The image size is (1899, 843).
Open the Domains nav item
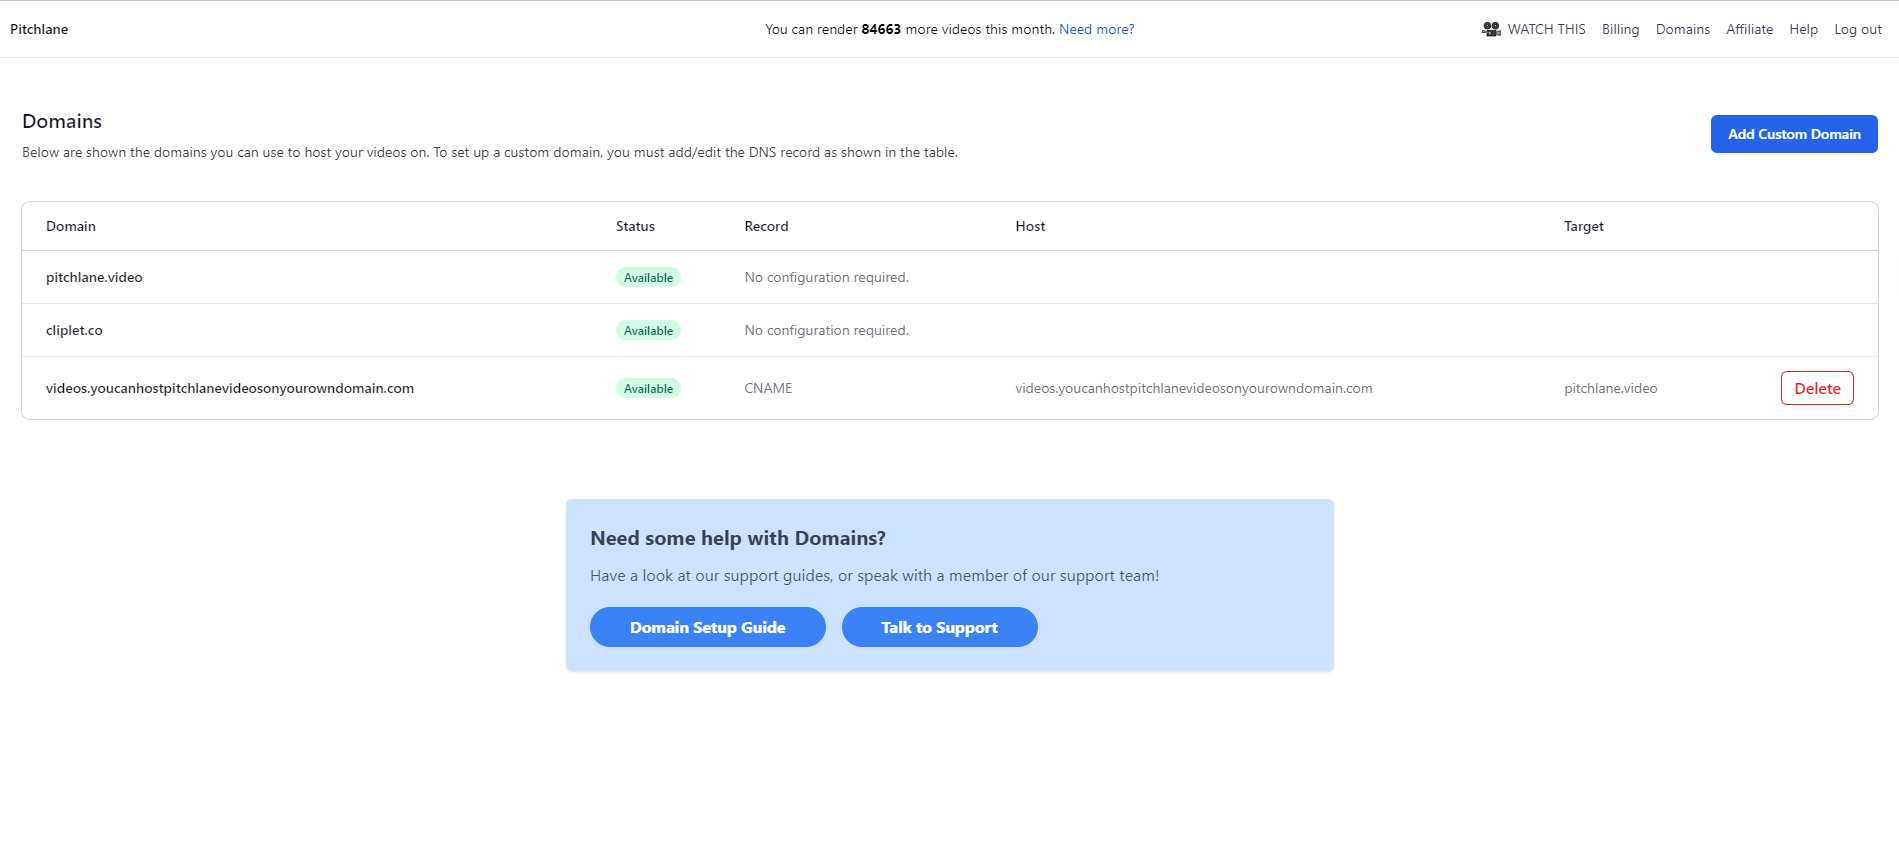[x=1683, y=29]
